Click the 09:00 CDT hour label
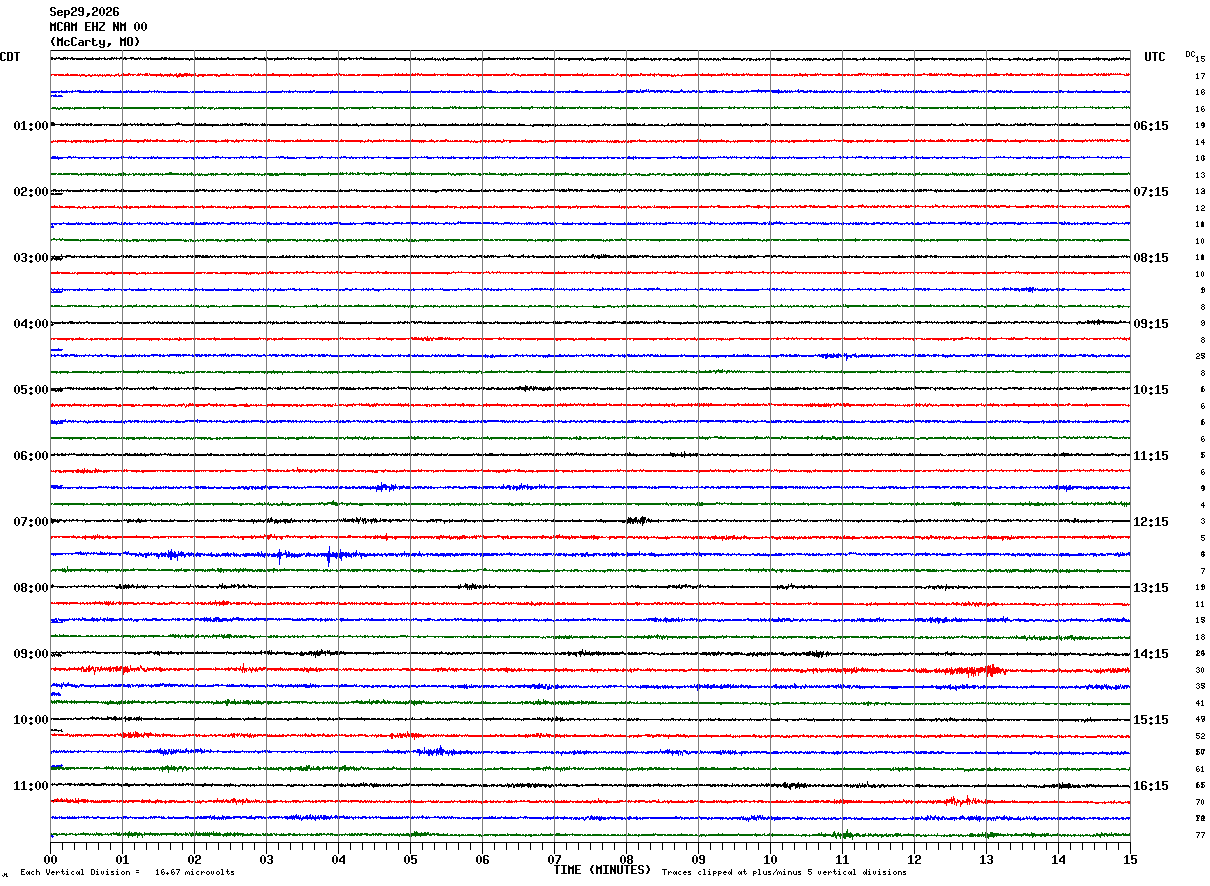 click(x=30, y=654)
